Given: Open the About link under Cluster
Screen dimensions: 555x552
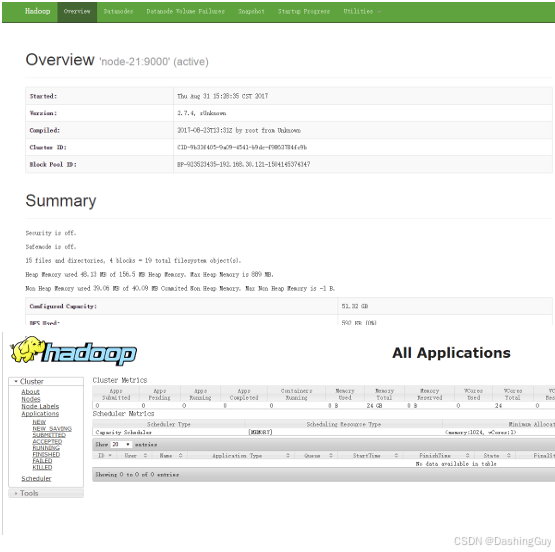Looking at the screenshot, I should [30, 392].
